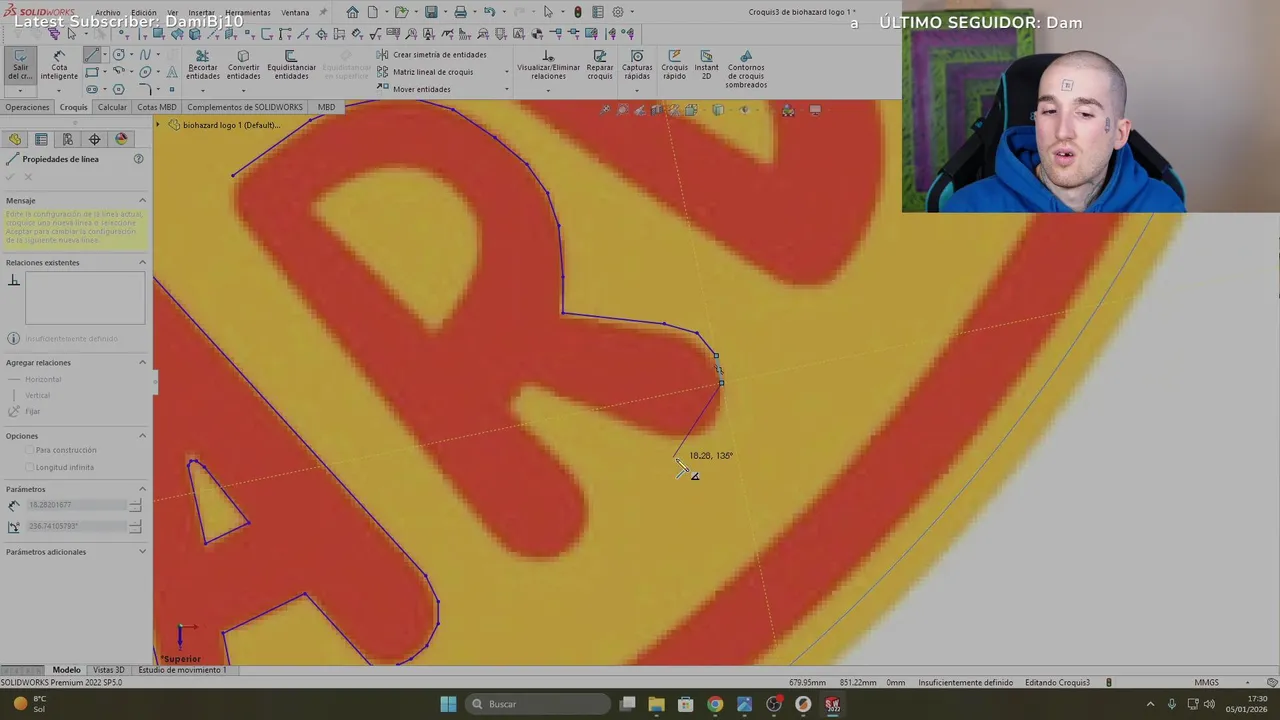Screen dimensions: 1280x720
Task: Collapse the Parámetros section
Action: [142, 489]
